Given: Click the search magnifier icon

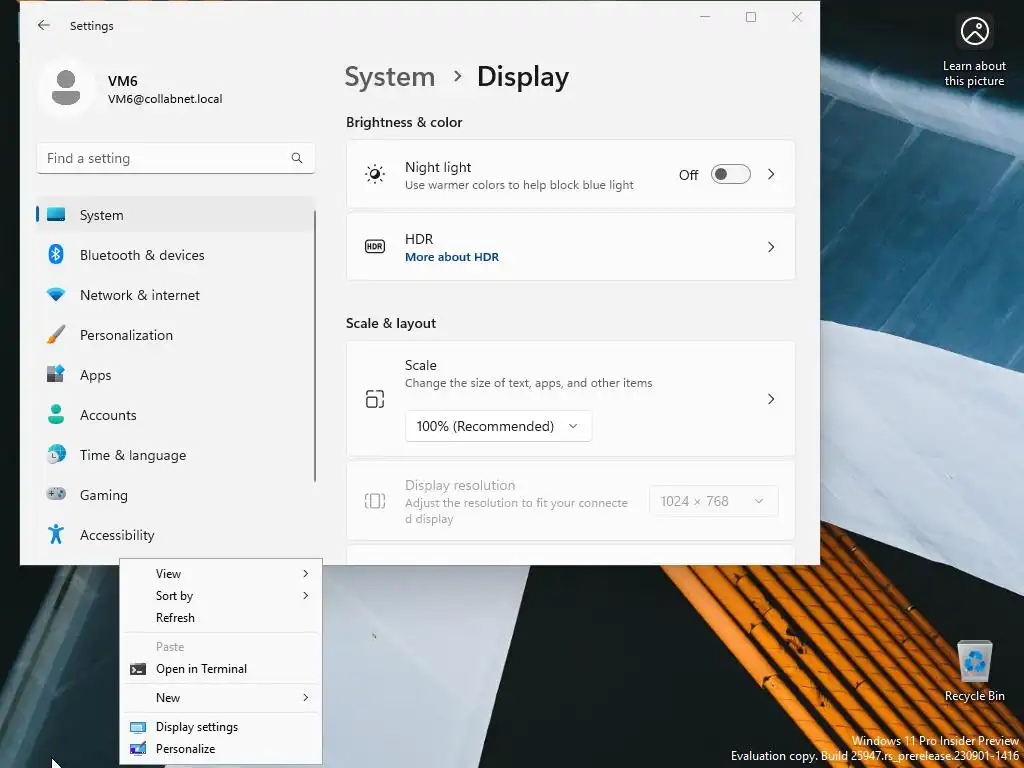Looking at the screenshot, I should tap(296, 158).
